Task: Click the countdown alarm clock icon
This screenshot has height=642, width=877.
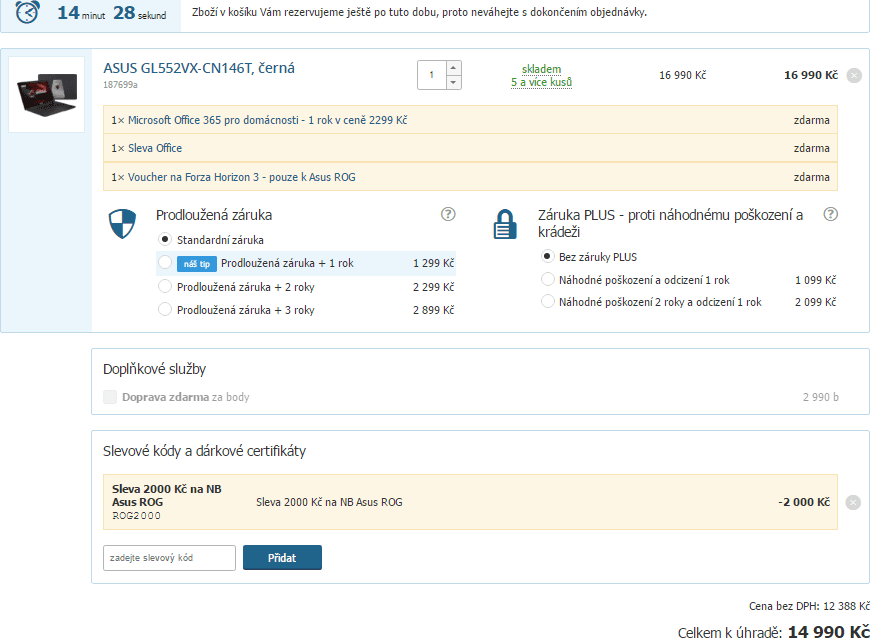Action: tap(27, 11)
